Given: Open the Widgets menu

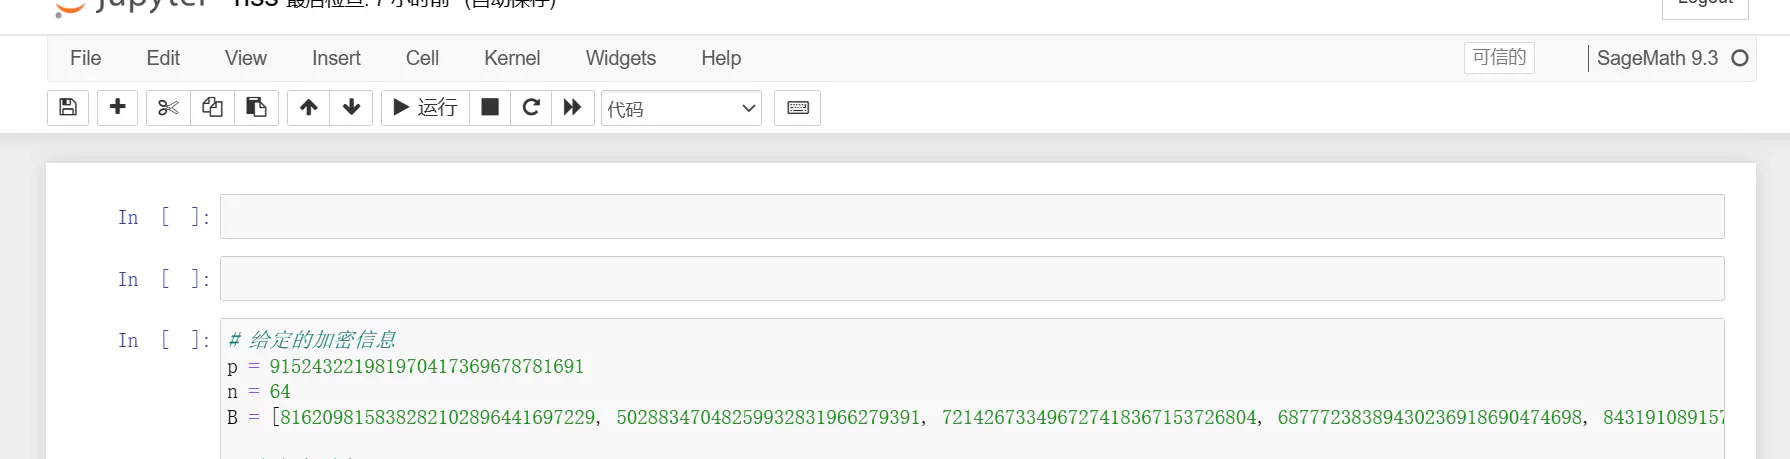Looking at the screenshot, I should [x=621, y=58].
